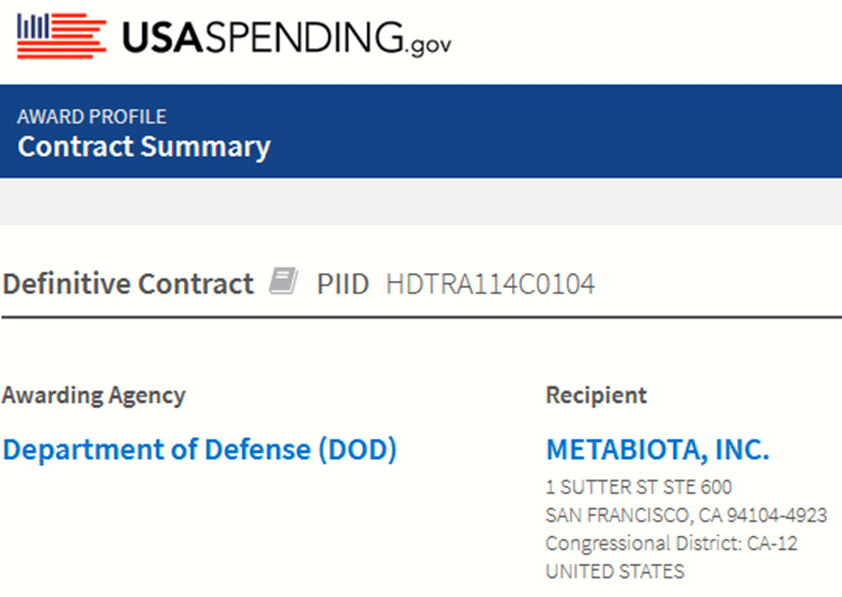Click the Congressional District: CA-12 text
Image resolution: width=842 pixels, height=597 pixels.
coord(671,543)
